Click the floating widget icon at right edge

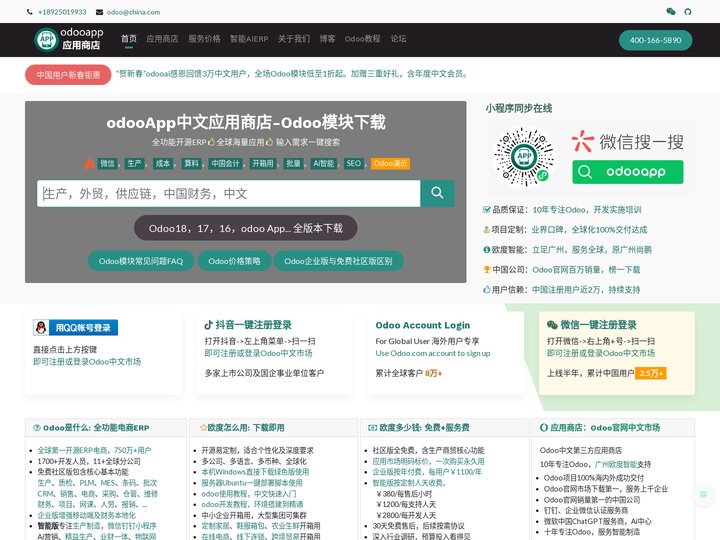[x=703, y=494]
